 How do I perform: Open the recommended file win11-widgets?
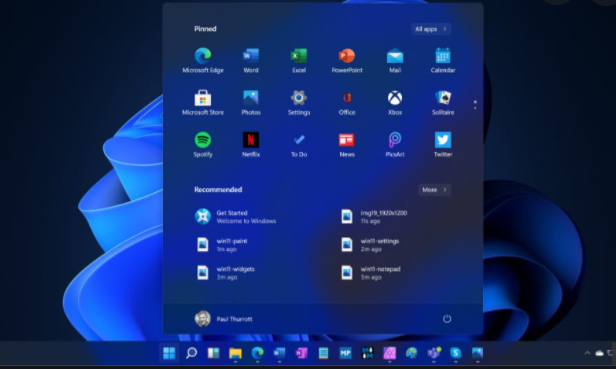225,273
